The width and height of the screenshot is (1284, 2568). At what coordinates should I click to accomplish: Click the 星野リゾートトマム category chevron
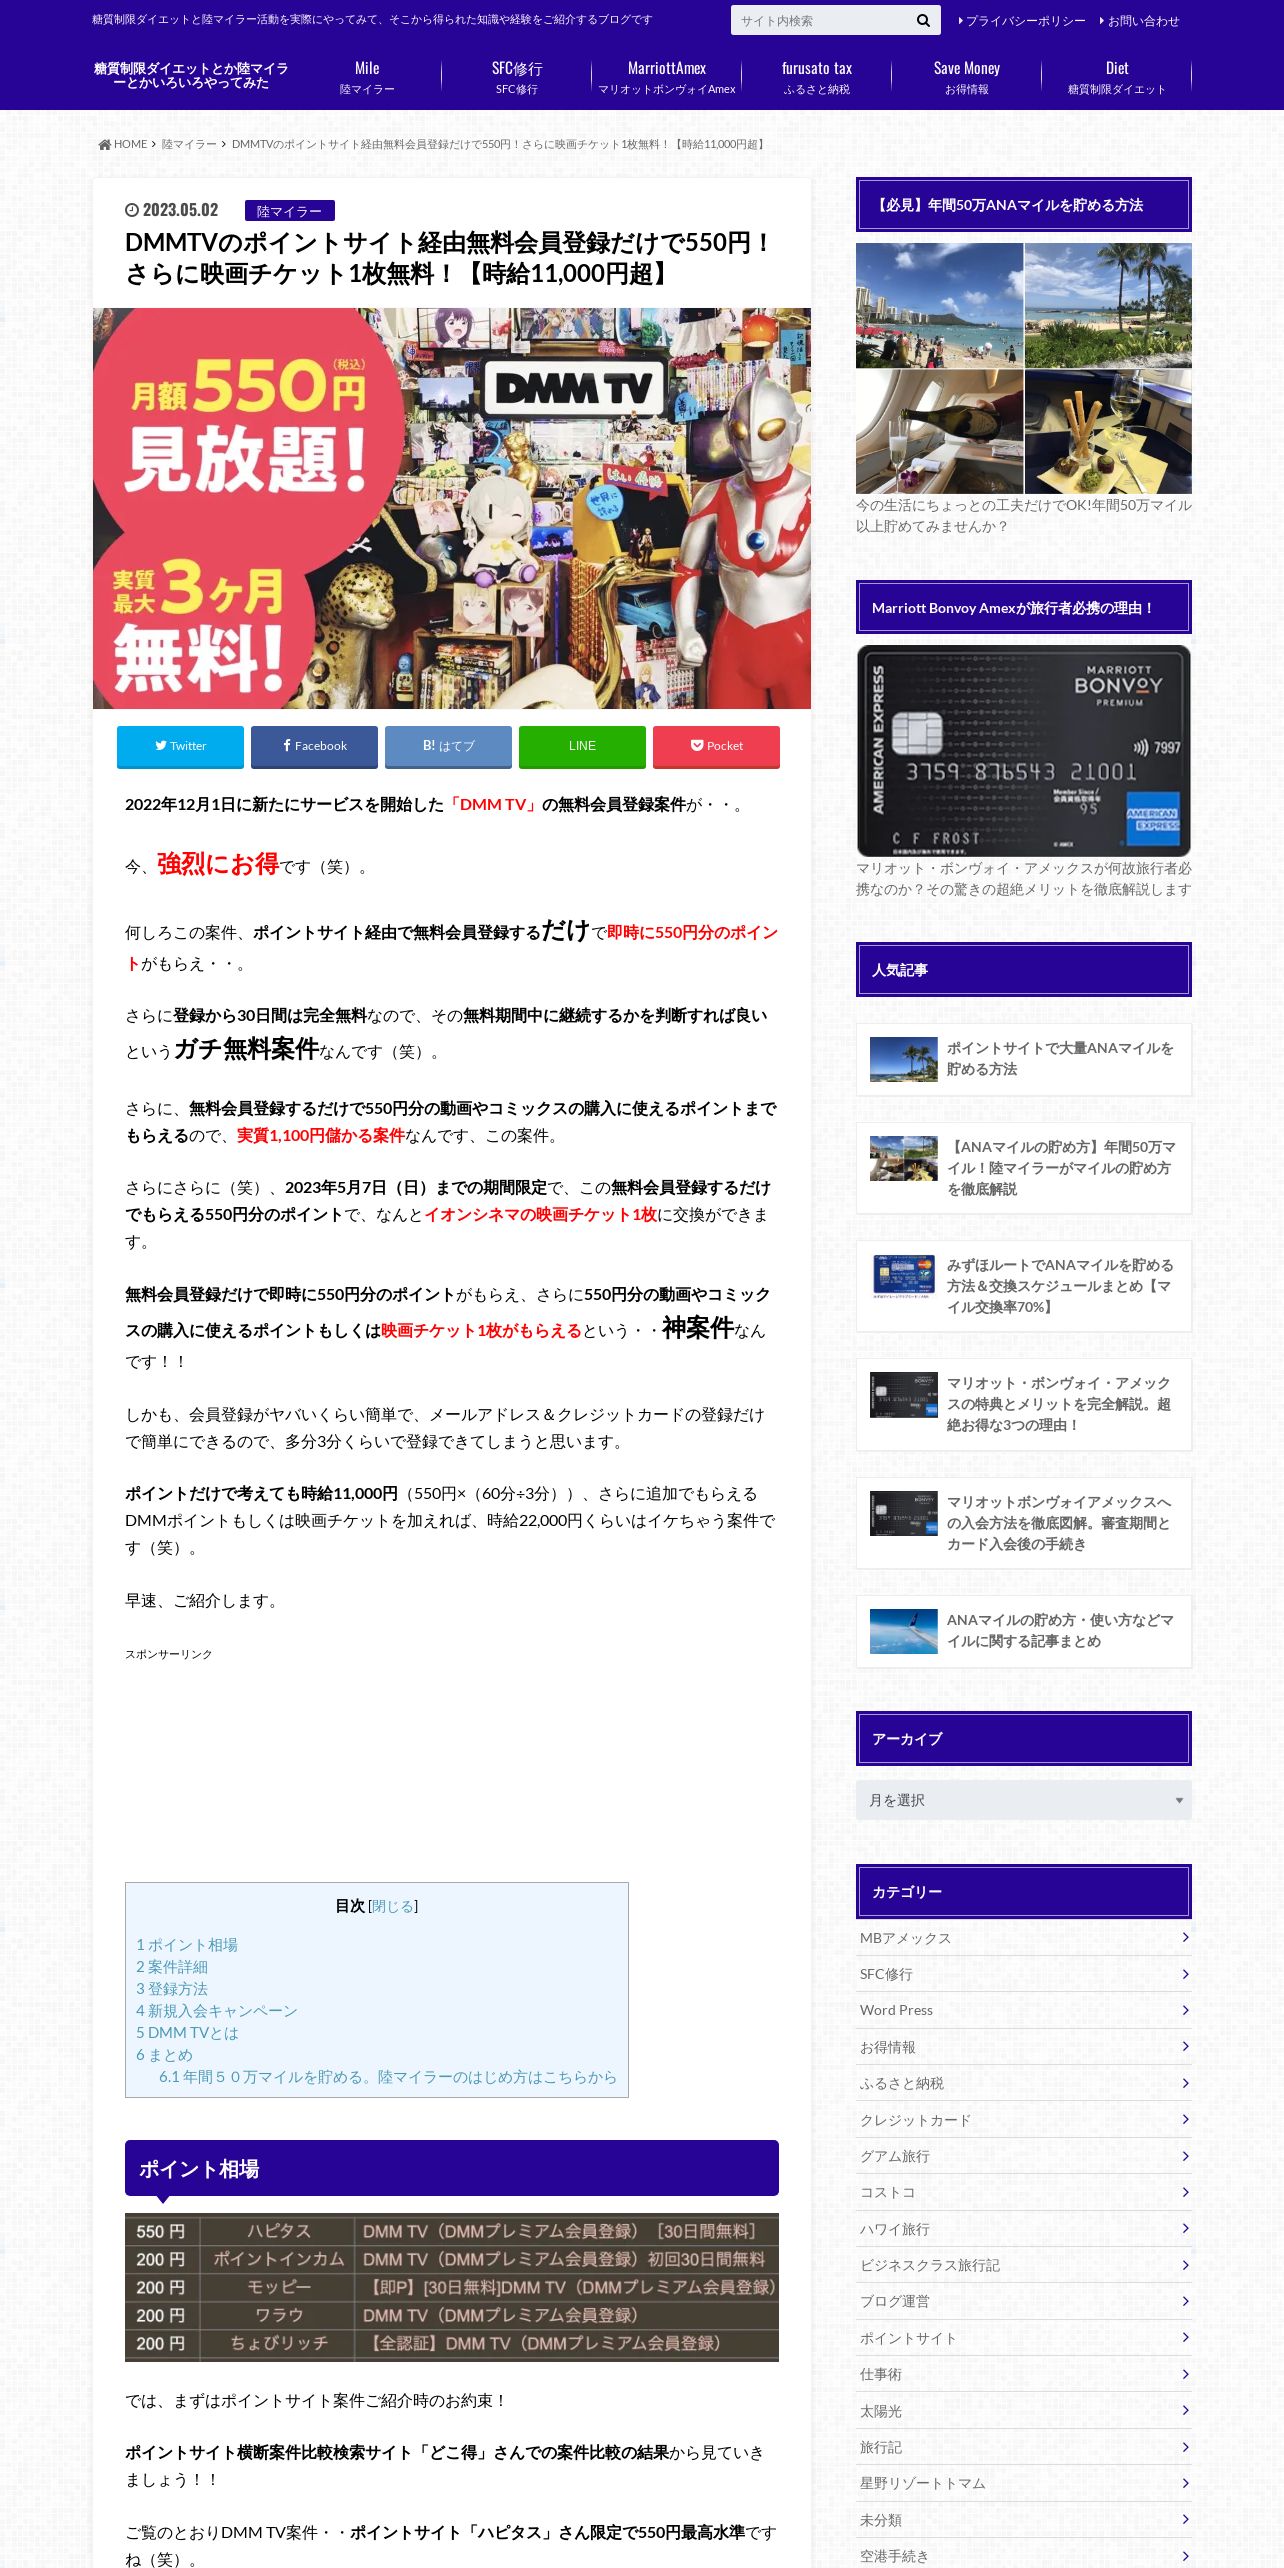(1185, 2483)
